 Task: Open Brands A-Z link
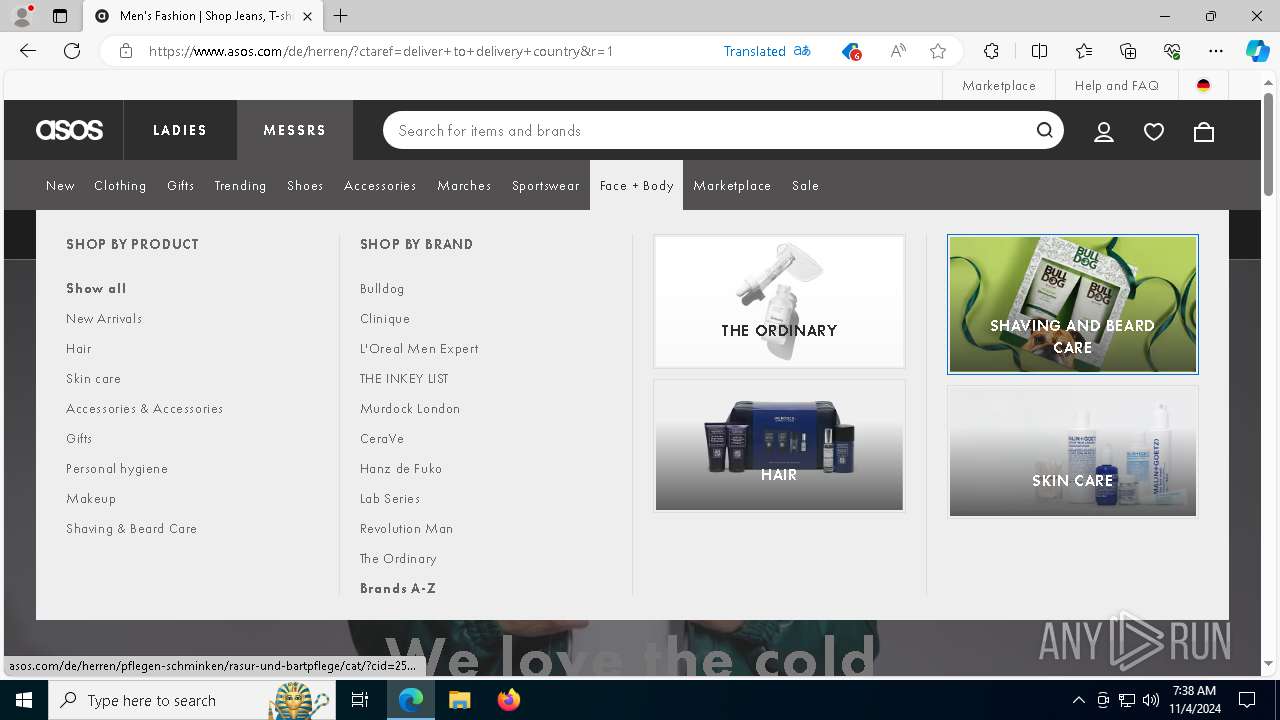click(x=398, y=588)
